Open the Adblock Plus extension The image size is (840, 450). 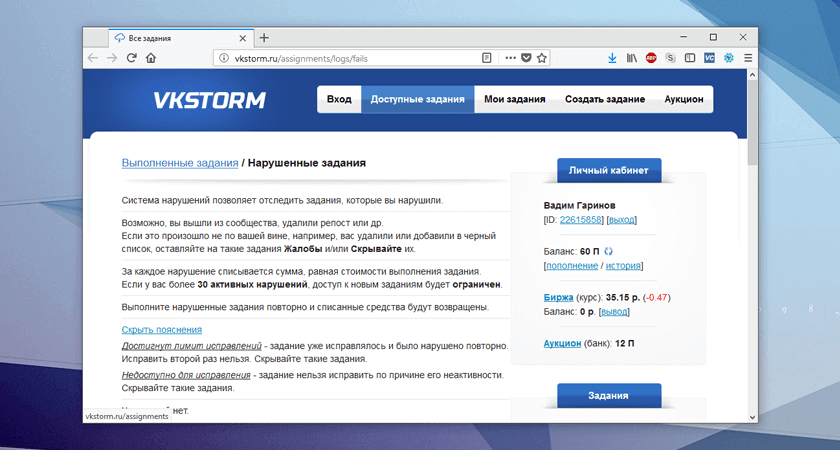[x=651, y=58]
